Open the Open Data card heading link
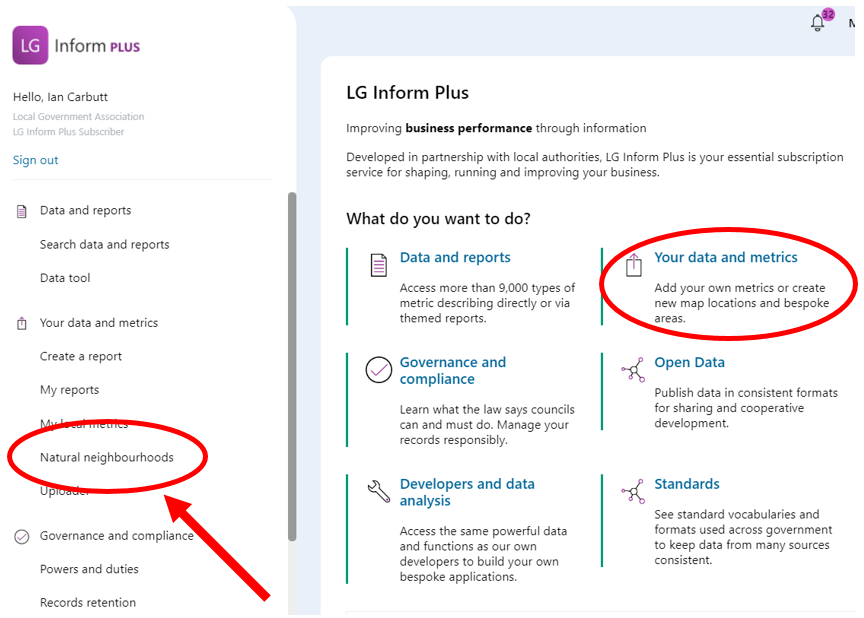Screen dimensions: 864x618 coord(689,362)
